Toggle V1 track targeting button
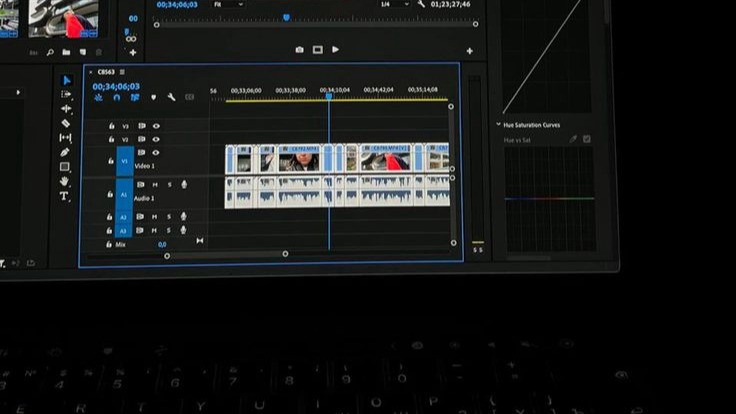Screen dimensions: 736x414 (124, 161)
